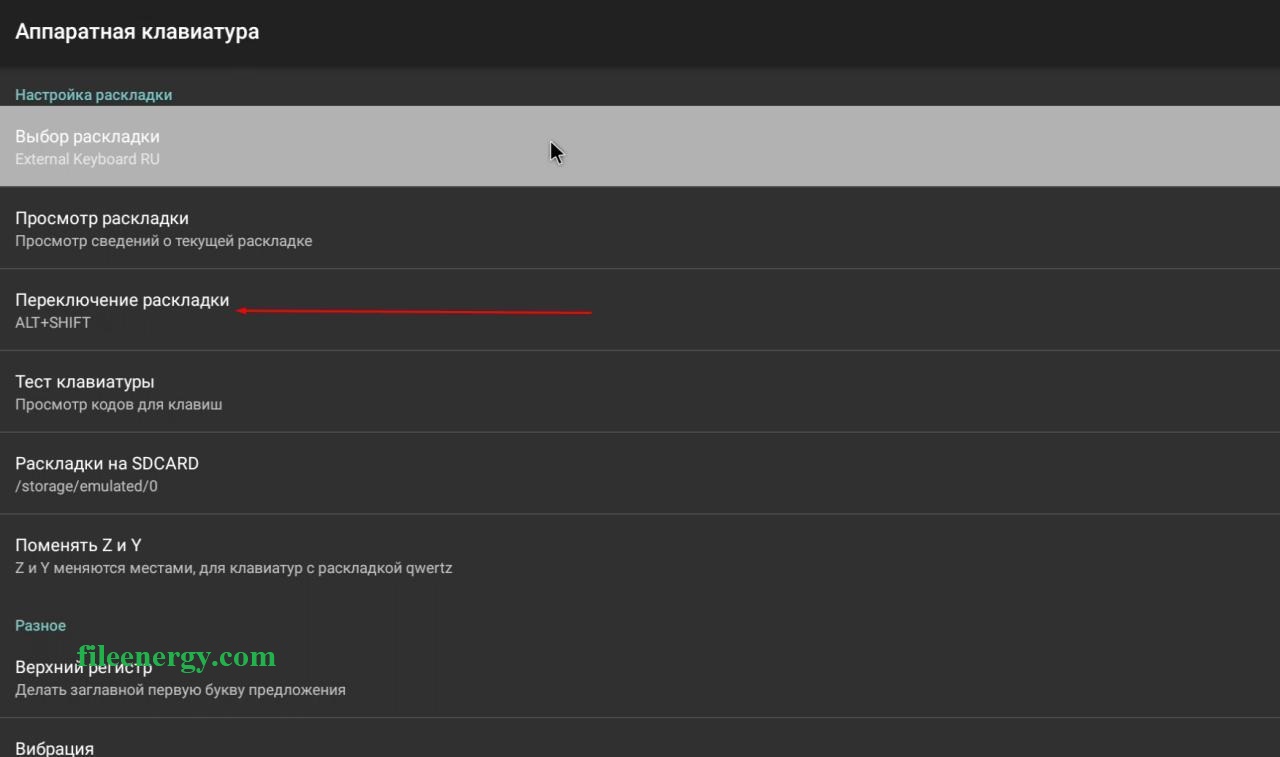
Task: Toggle the Вибрация setting
Action: click(640, 738)
